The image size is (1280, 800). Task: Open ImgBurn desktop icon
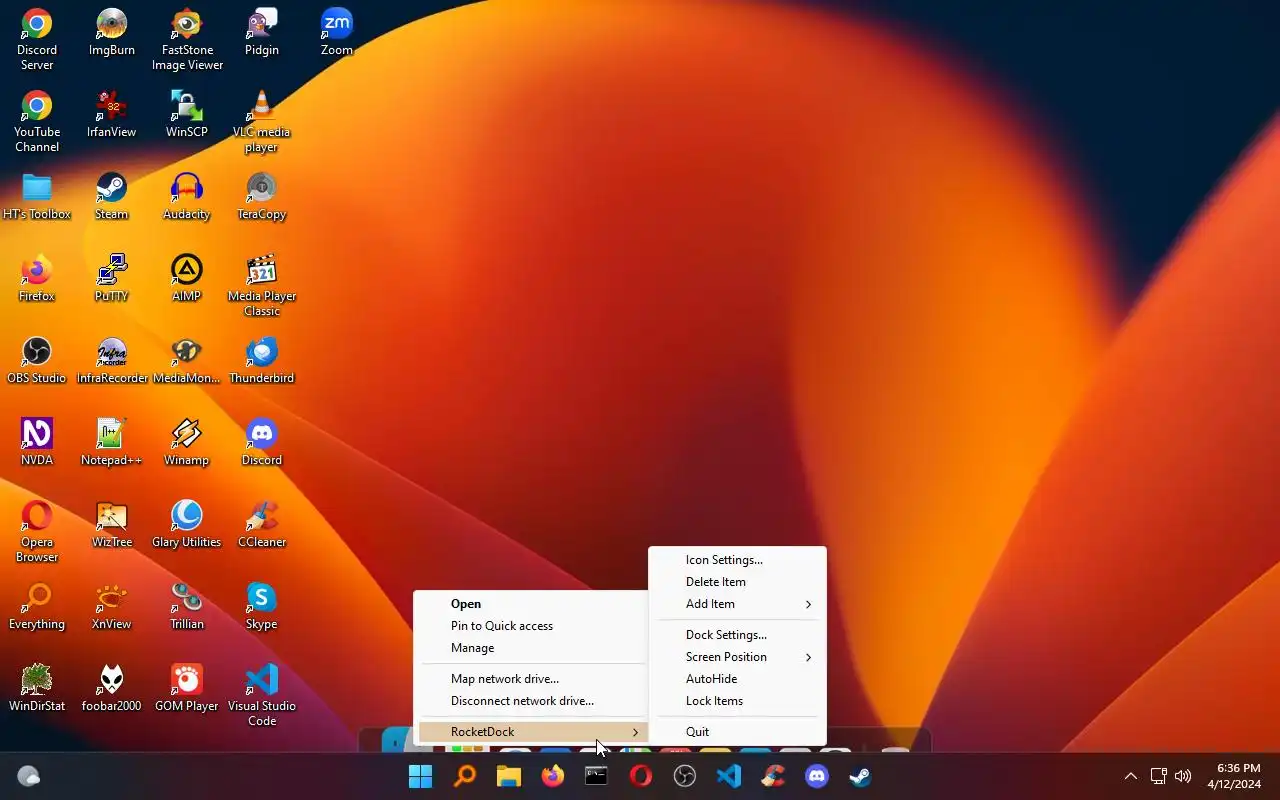(x=112, y=32)
